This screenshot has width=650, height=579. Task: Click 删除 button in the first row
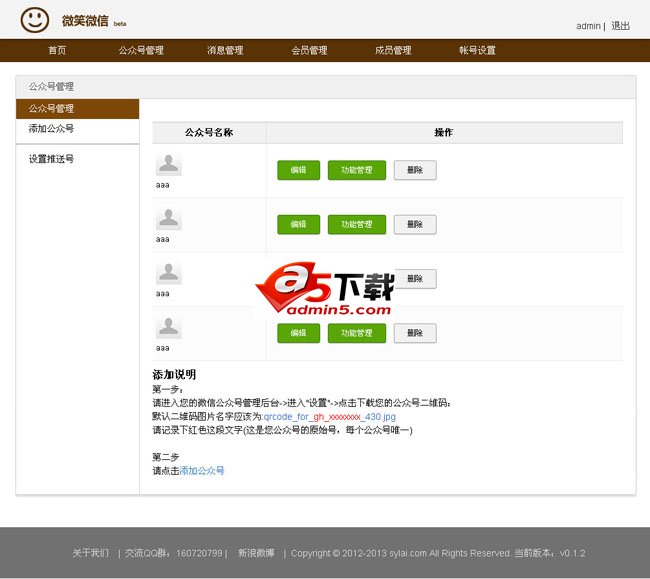[x=415, y=170]
